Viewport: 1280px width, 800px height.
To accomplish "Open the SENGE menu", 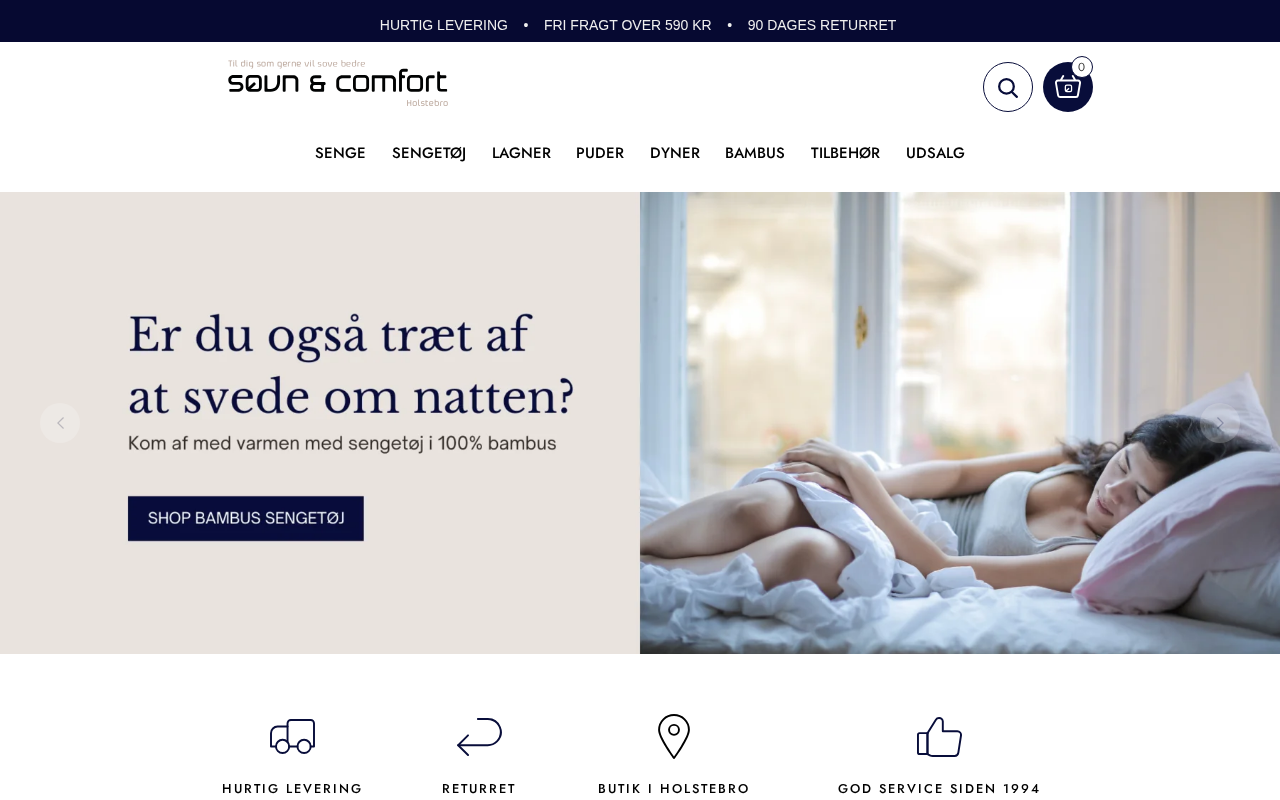I will coord(340,153).
